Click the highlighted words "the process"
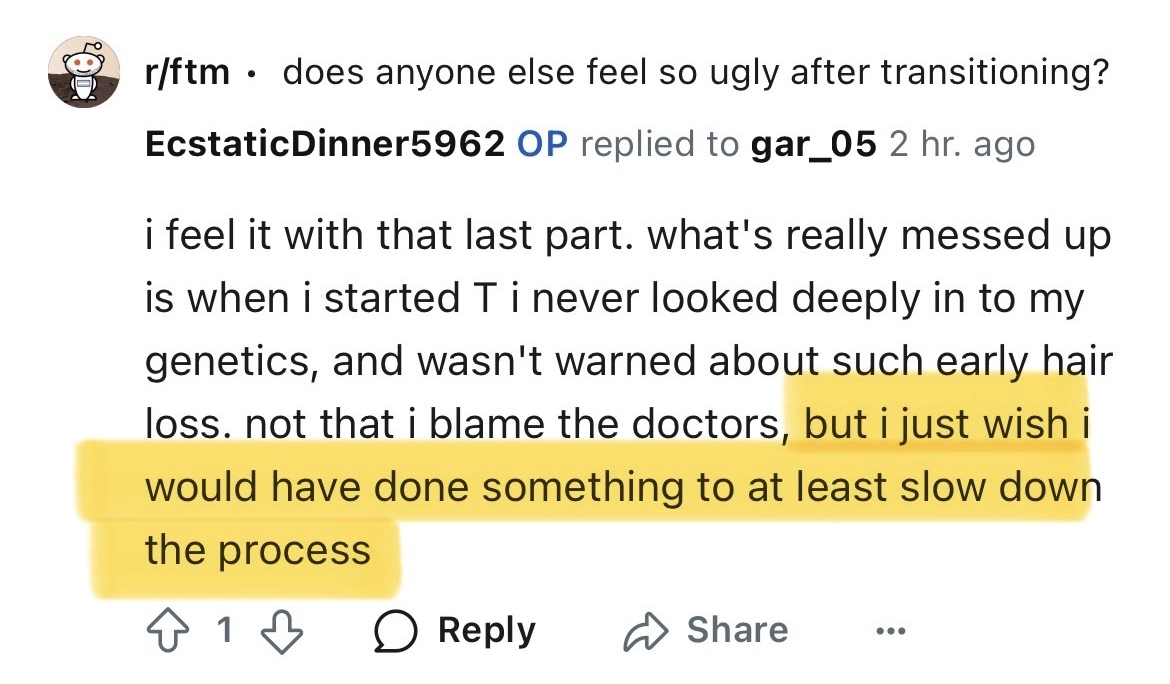Viewport: 1170px width, 684px height. pos(257,549)
